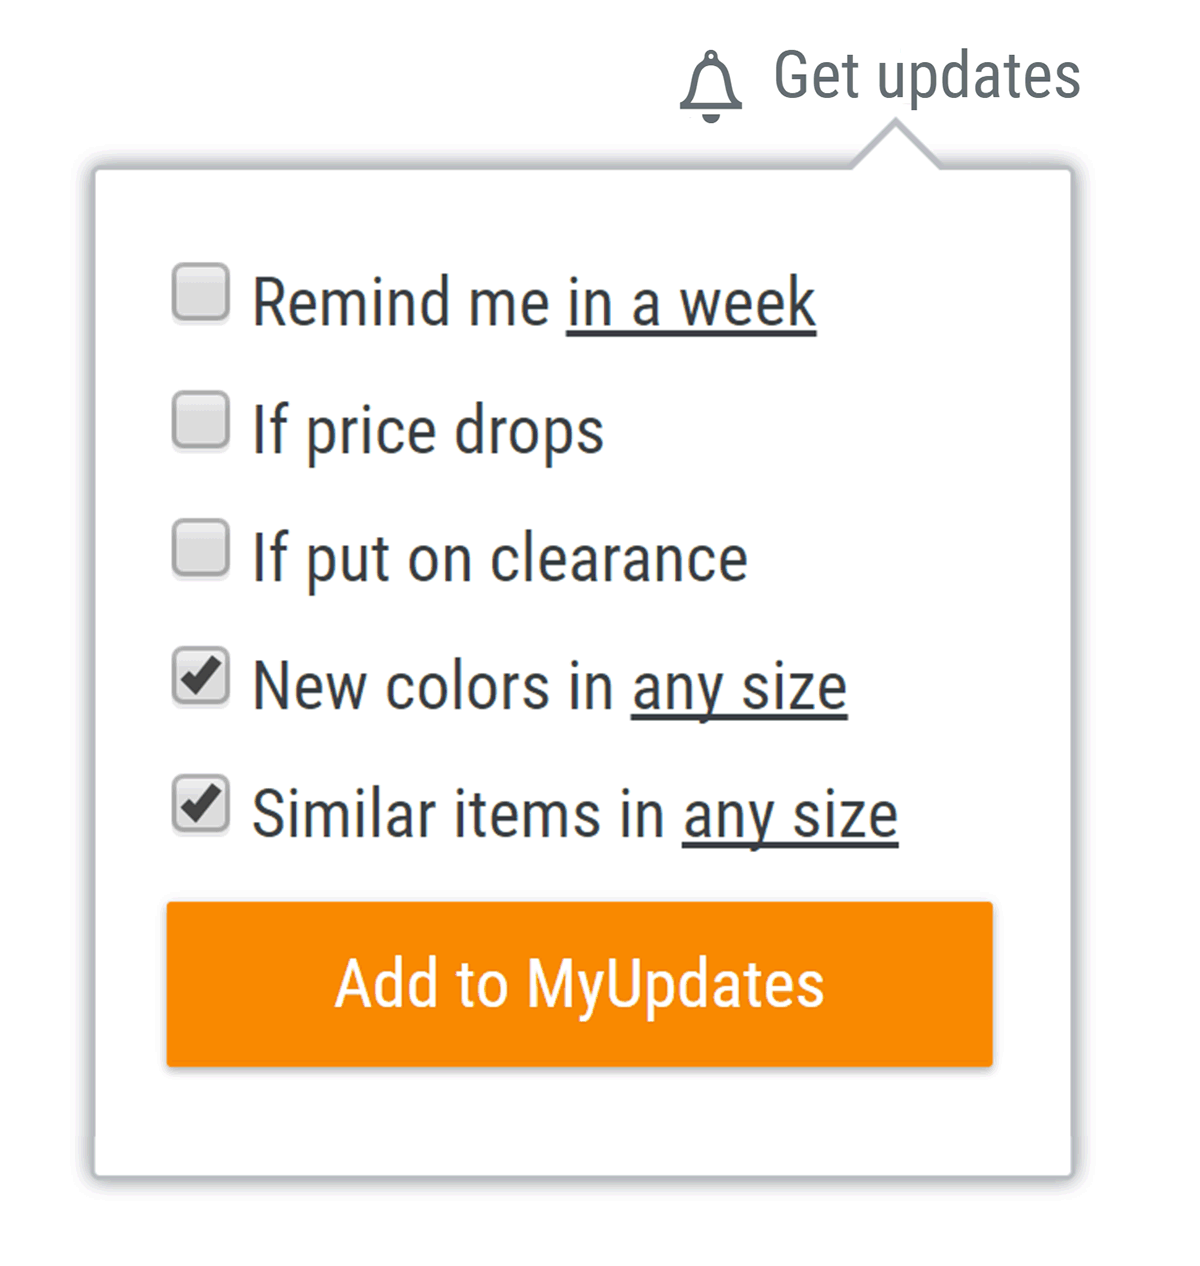Expand 'any size' option for Similar items
The width and height of the screenshot is (1200, 1266).
(790, 816)
